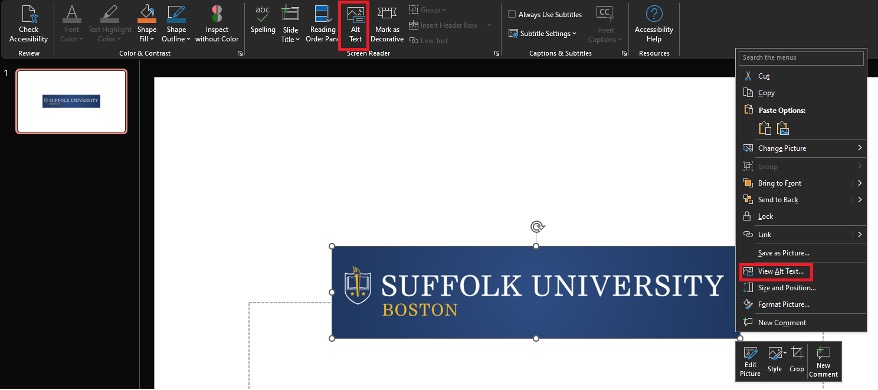Expand Shape Outline dropdown arrow

click(188, 39)
